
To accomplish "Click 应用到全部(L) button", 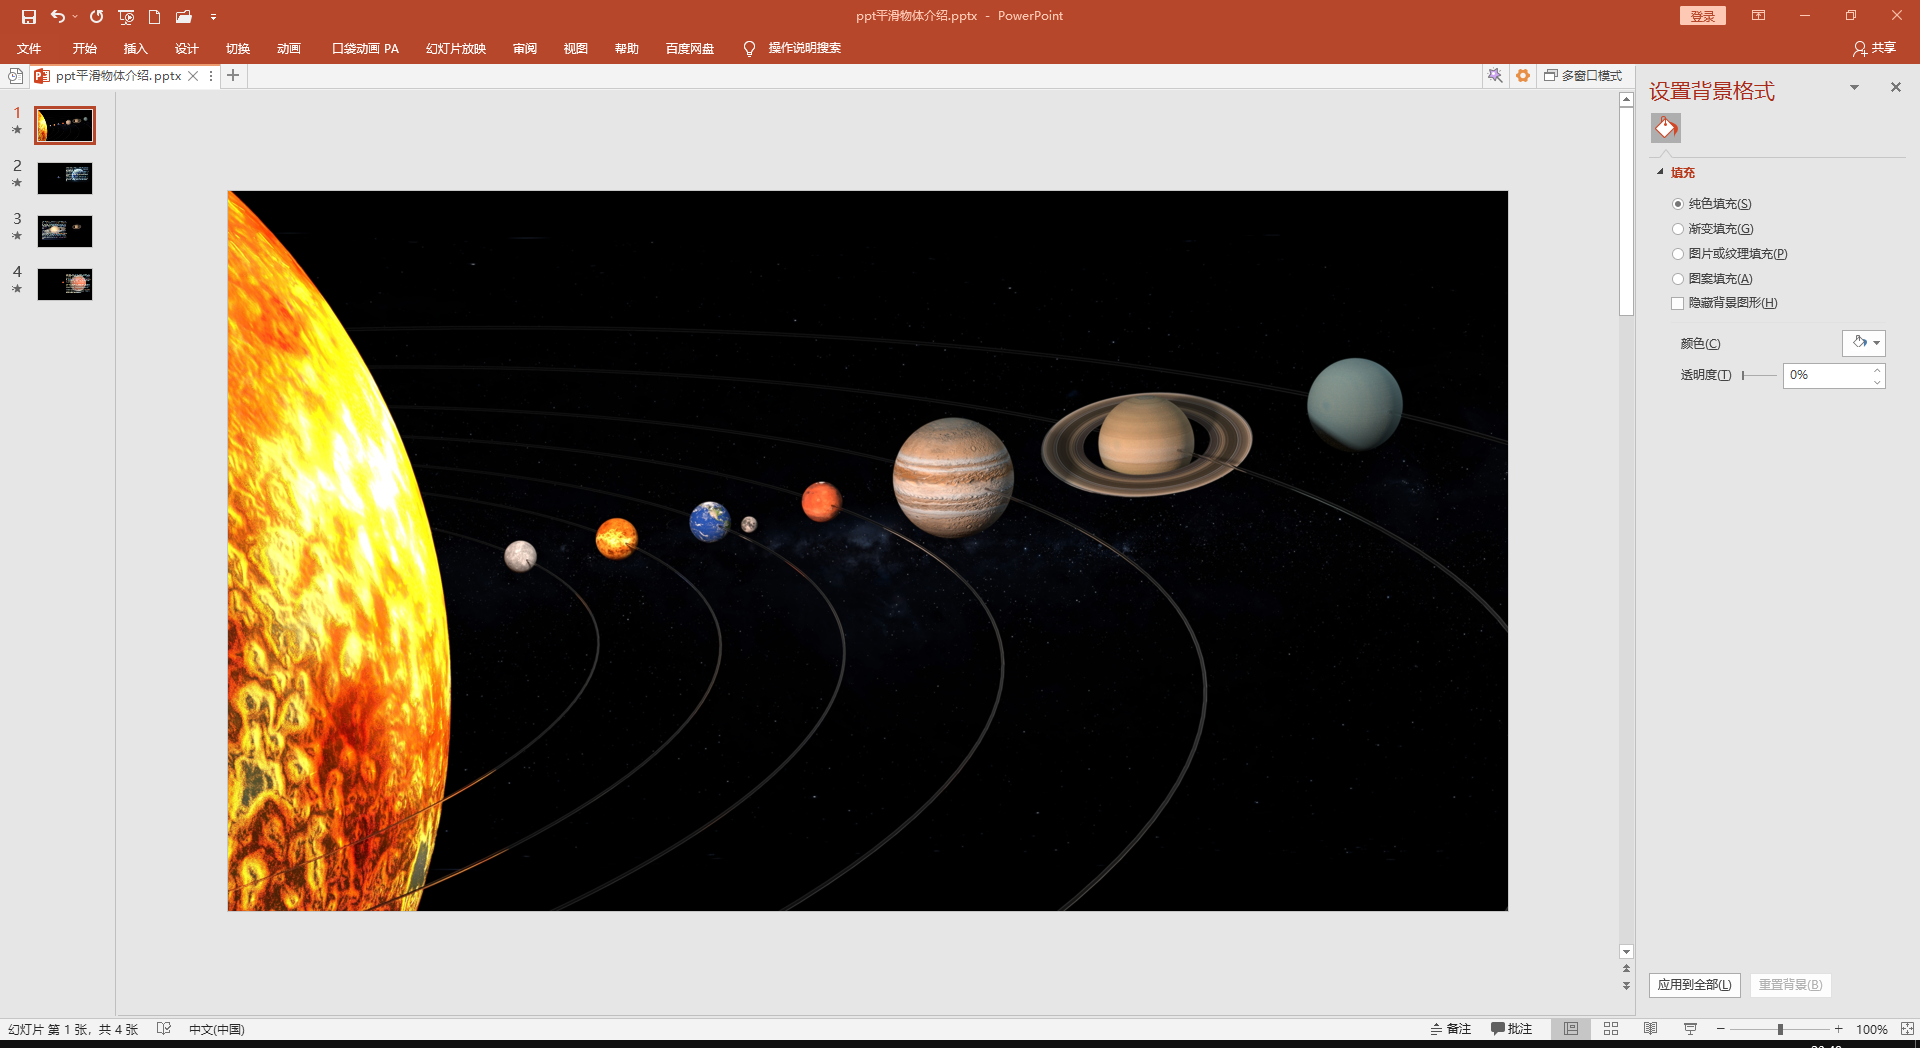I will click(1695, 985).
